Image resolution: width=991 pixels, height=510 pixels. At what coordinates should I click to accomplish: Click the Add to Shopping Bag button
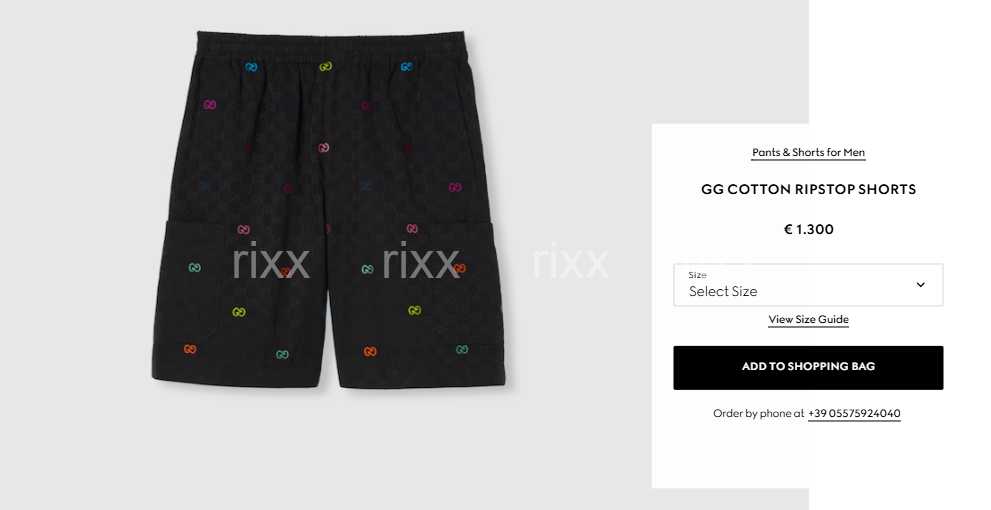(x=808, y=367)
